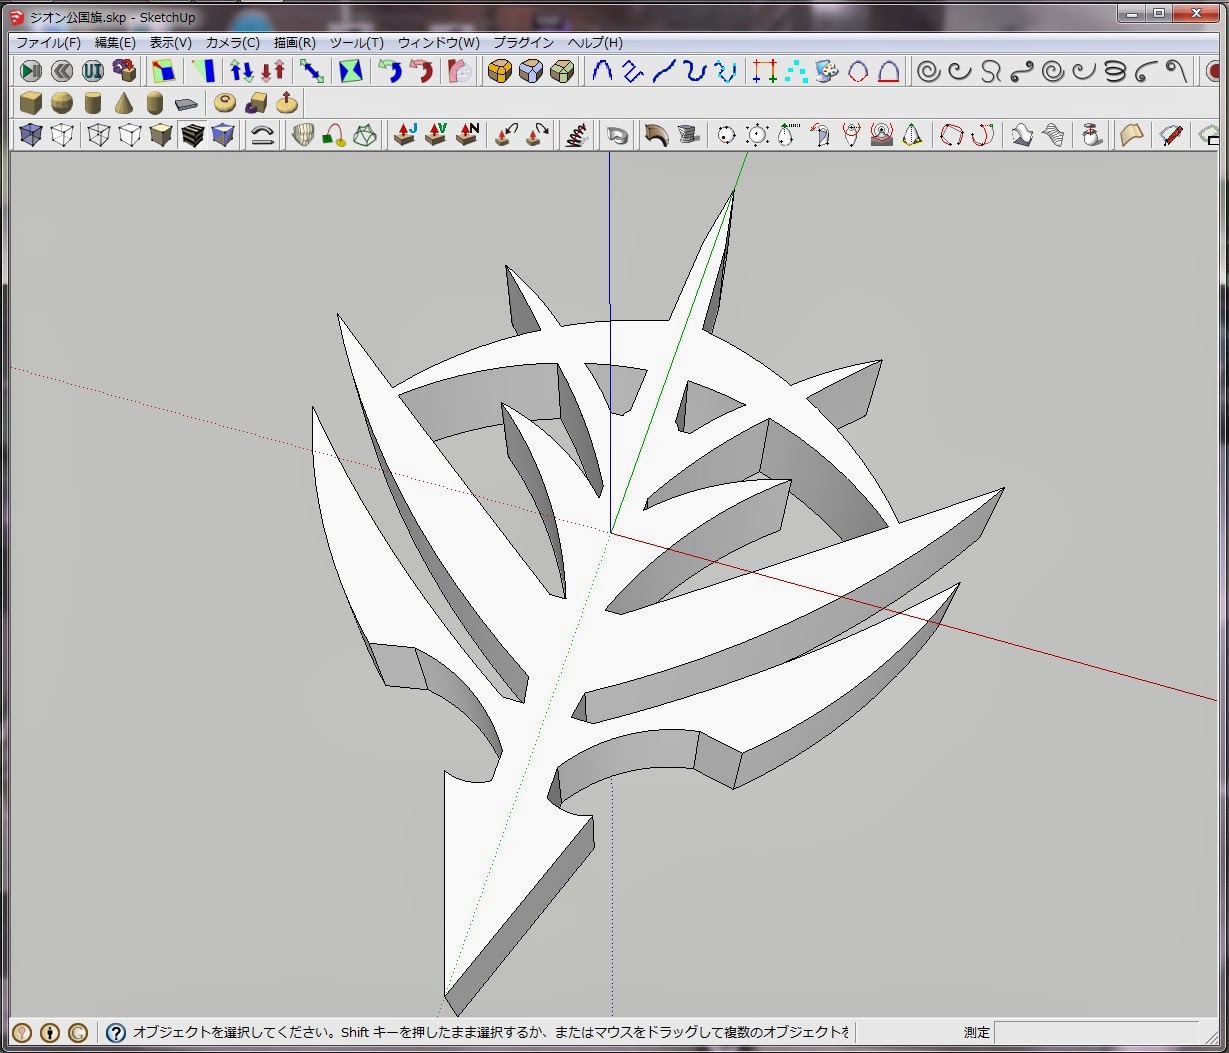Select the blue zigzag polyline tool
The image size is (1229, 1053).
click(633, 71)
